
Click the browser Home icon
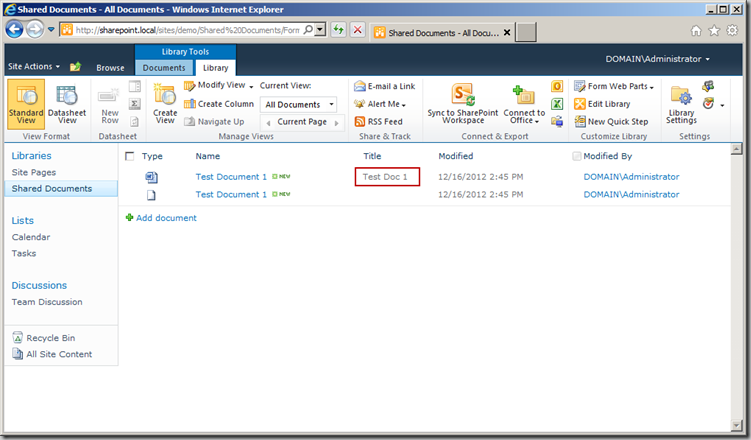click(696, 31)
